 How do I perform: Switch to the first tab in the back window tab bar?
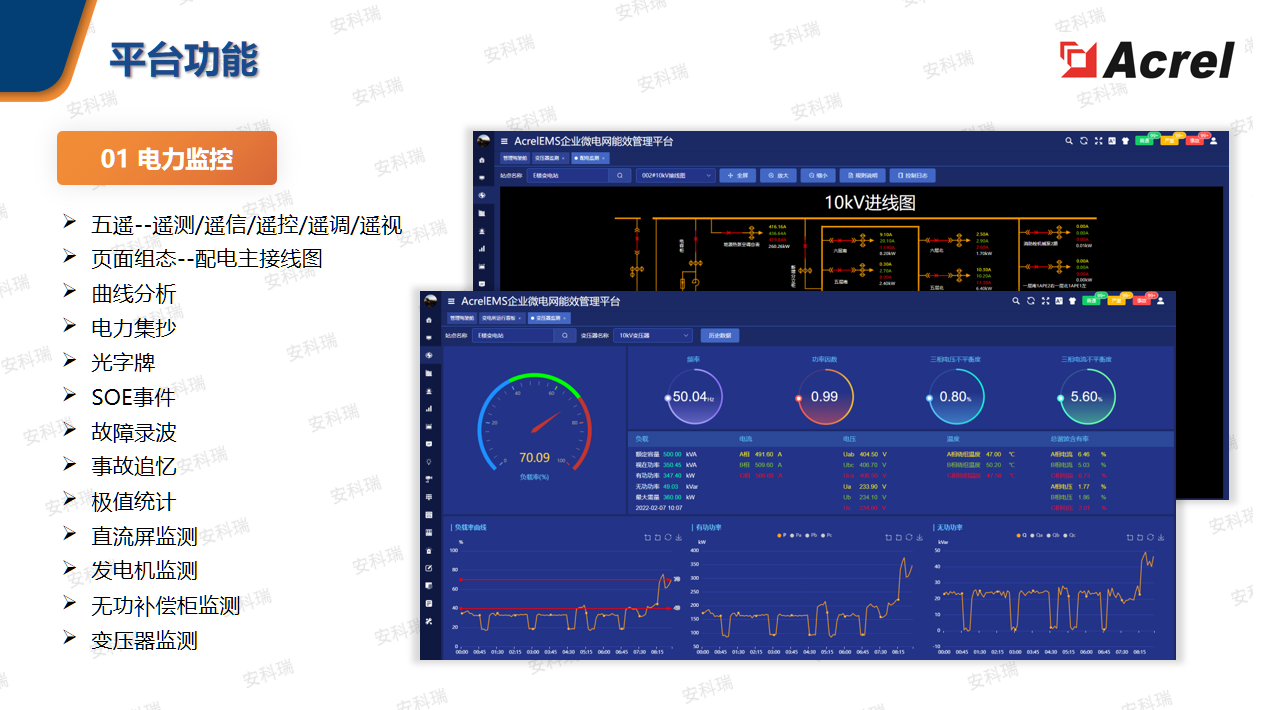pyautogui.click(x=514, y=158)
